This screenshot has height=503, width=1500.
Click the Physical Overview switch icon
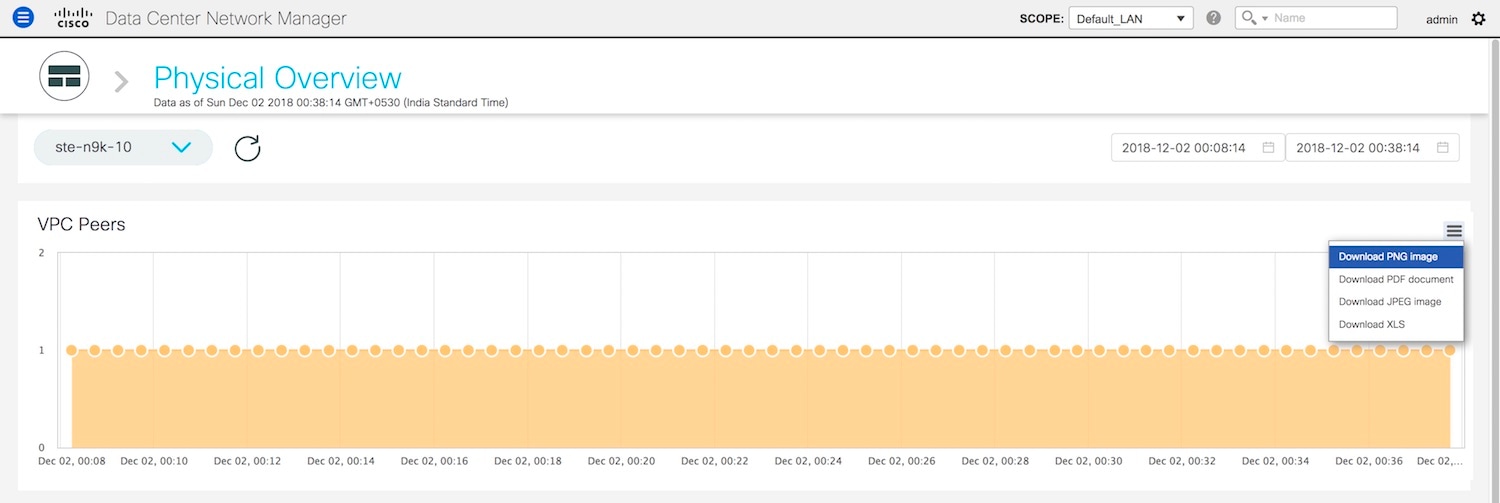coord(64,76)
